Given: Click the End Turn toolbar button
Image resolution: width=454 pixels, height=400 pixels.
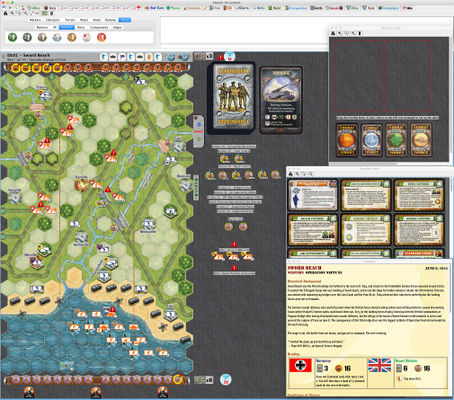Looking at the screenshot, I should (x=155, y=8).
